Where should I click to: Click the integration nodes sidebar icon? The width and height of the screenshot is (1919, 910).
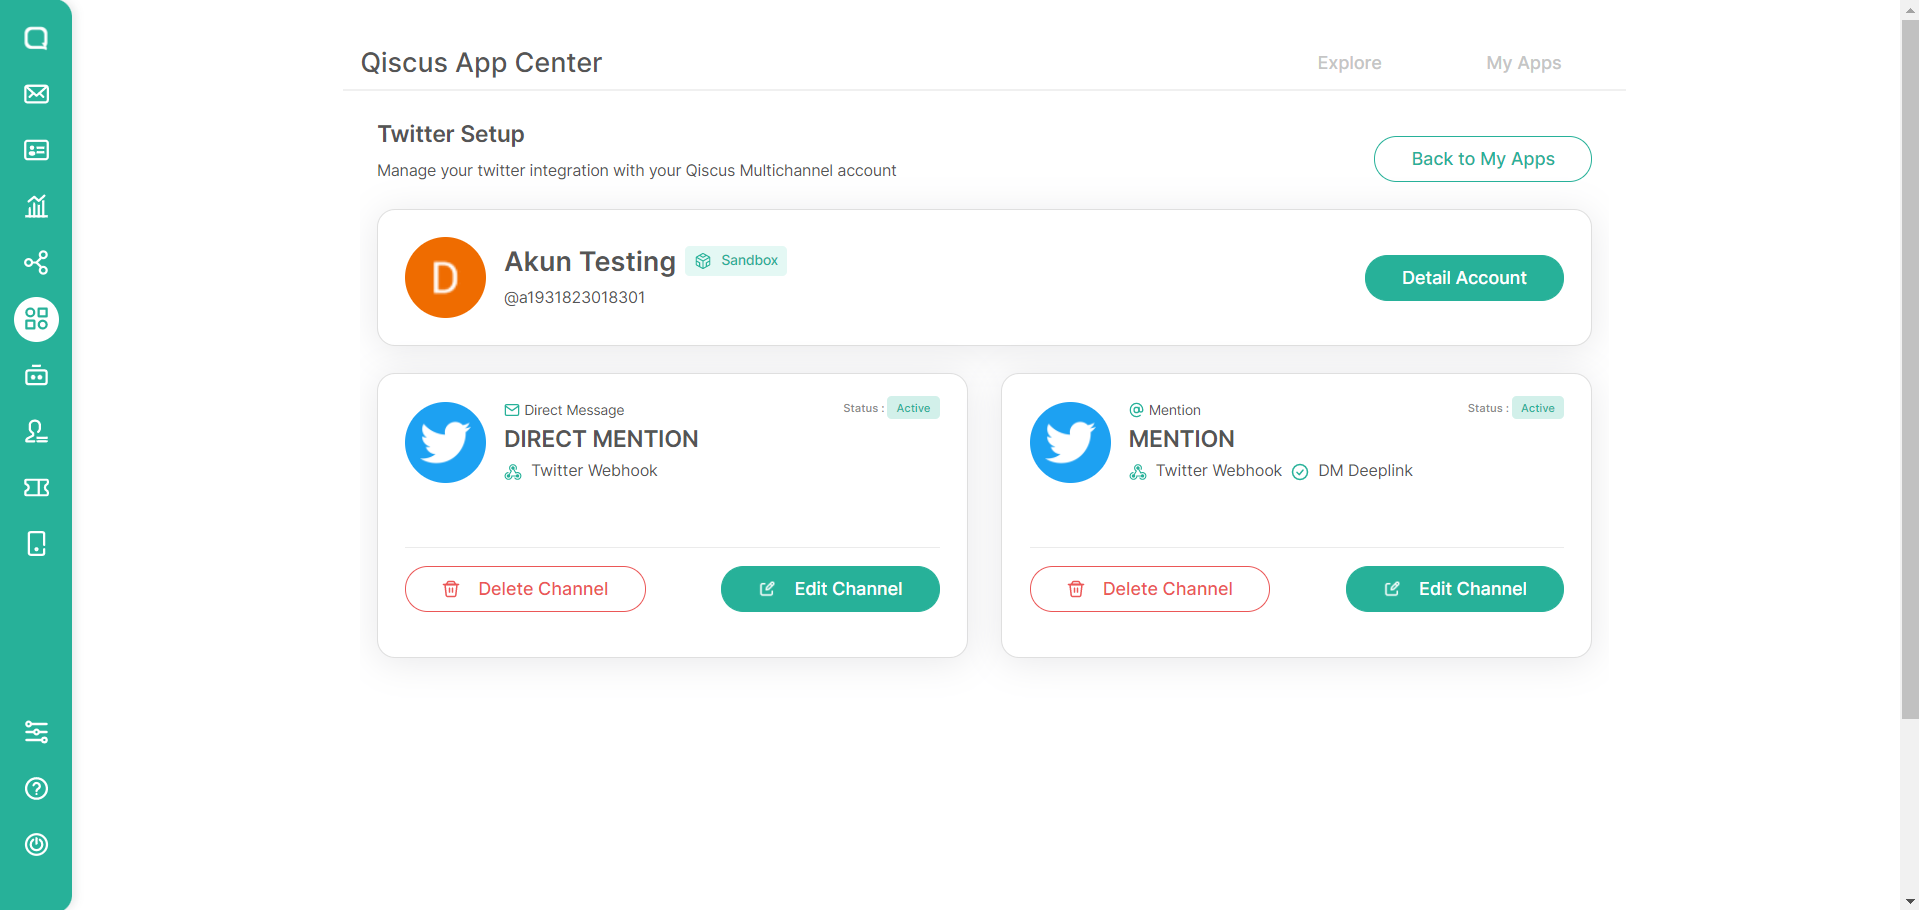click(36, 262)
